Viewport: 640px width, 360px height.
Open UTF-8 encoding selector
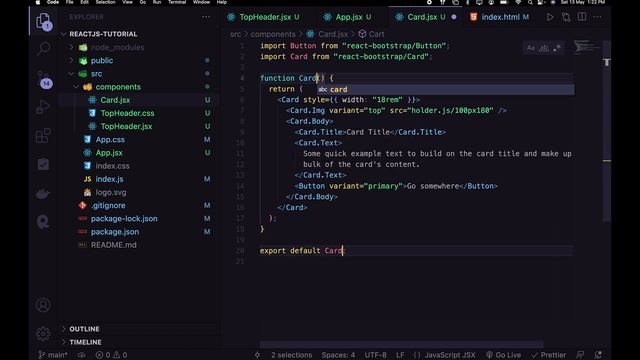coord(376,355)
